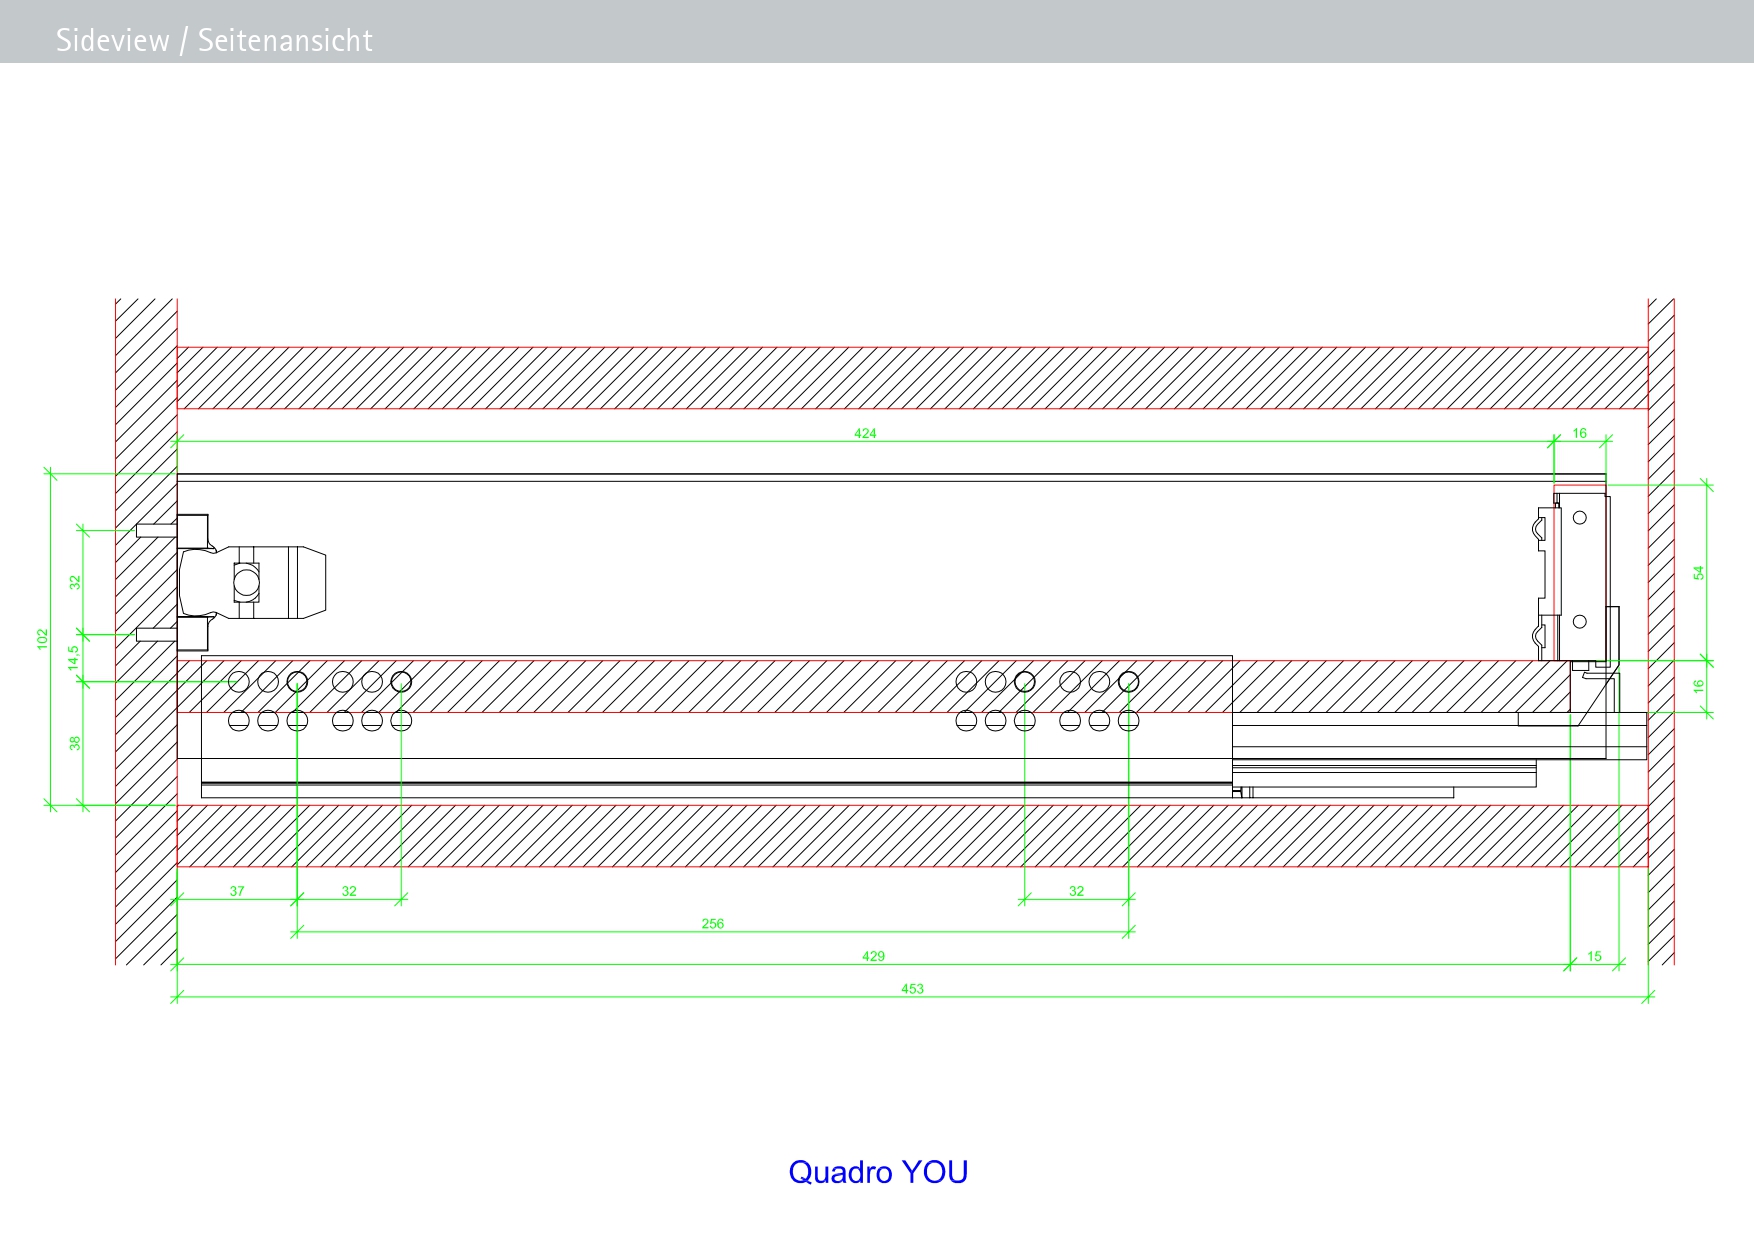Screen dimensions: 1754x1241
Task: Click the upper mounting pin on left wall
Action: 151,530
